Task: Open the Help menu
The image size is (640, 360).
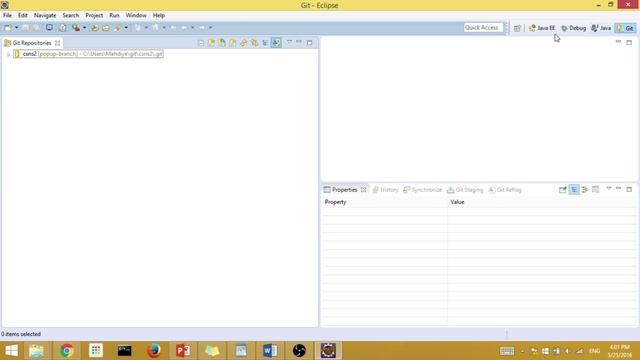Action: coord(159,15)
